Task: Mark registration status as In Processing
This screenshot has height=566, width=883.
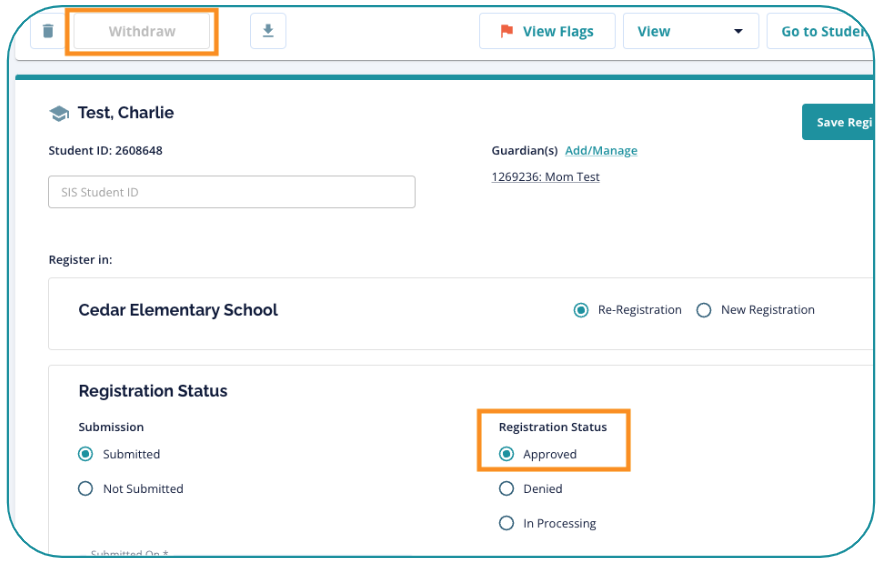Action: 507,523
